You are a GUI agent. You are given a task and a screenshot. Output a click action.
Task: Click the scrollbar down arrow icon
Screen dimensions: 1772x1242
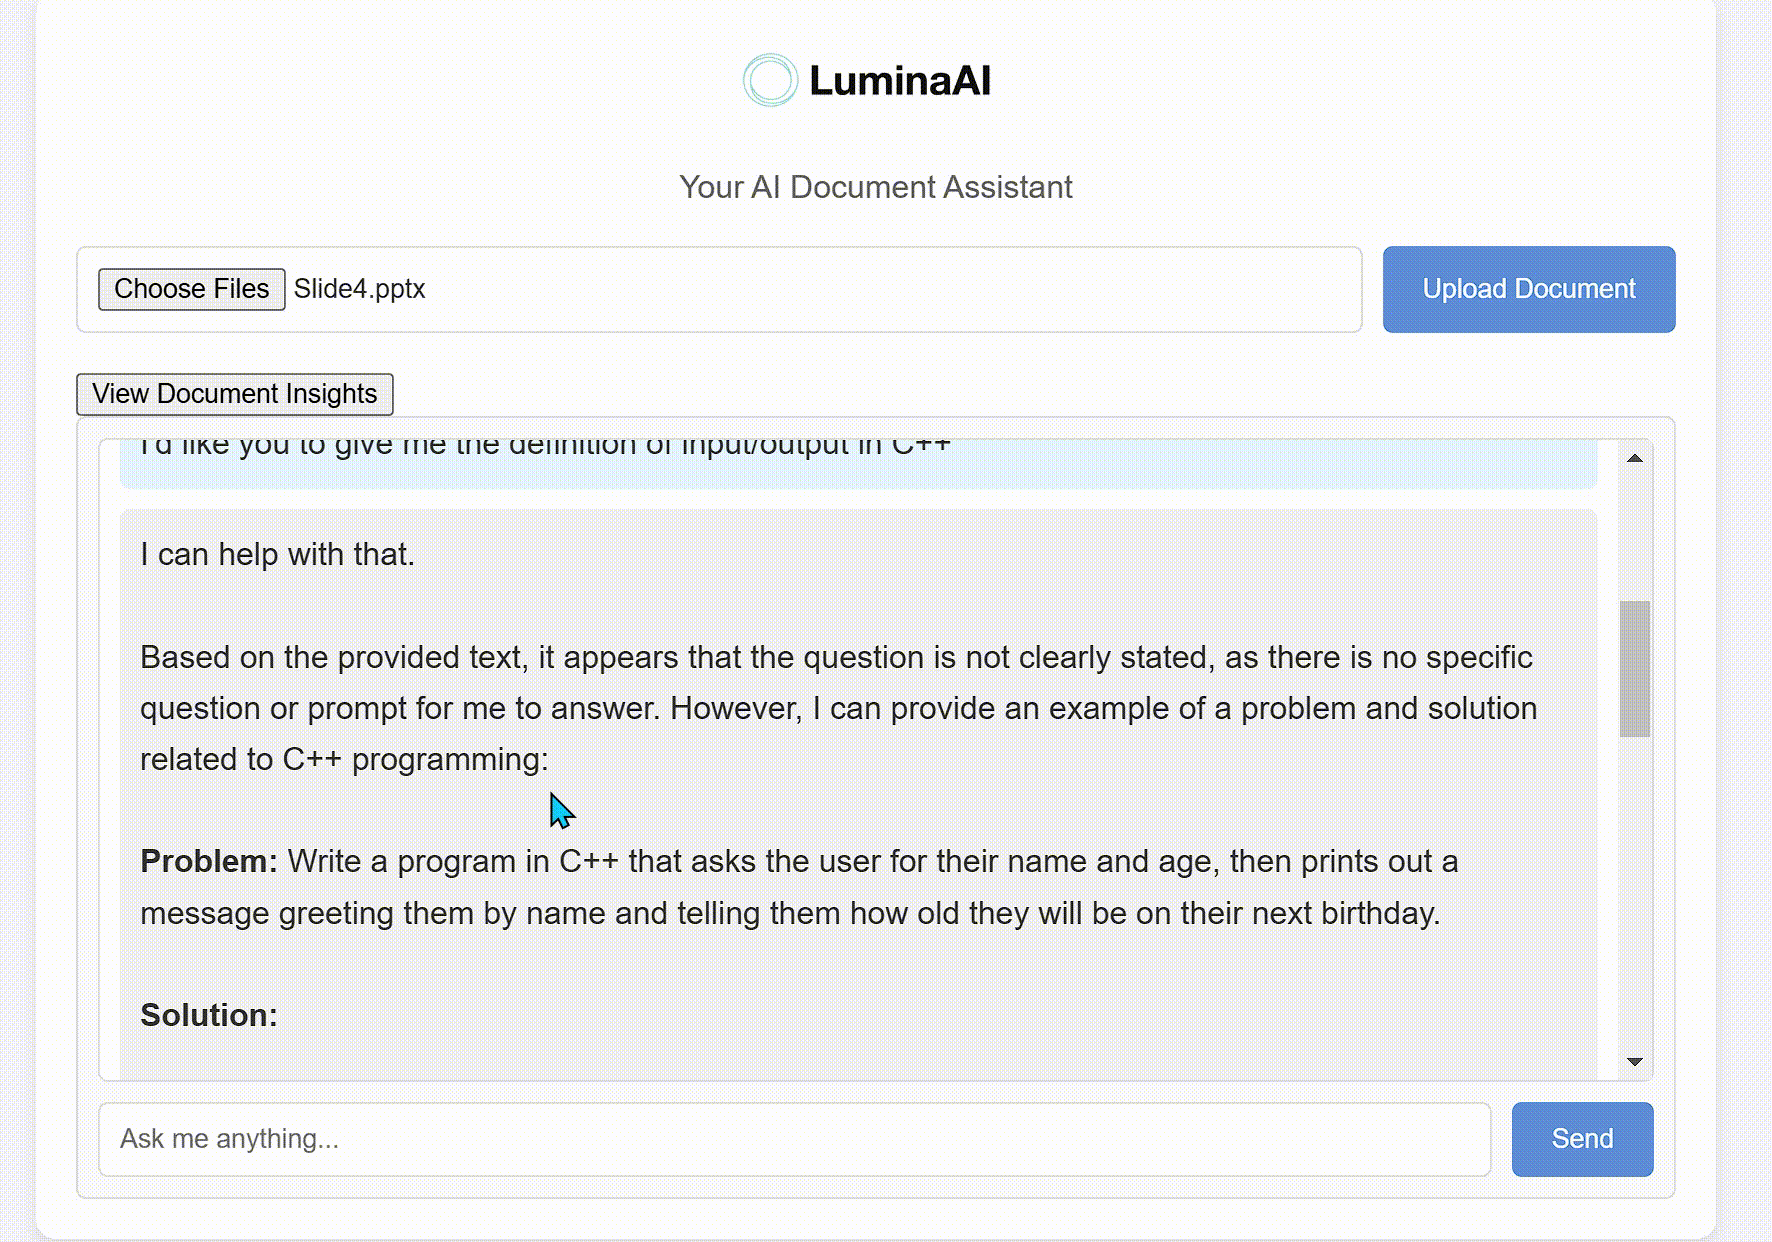[x=1634, y=1060]
